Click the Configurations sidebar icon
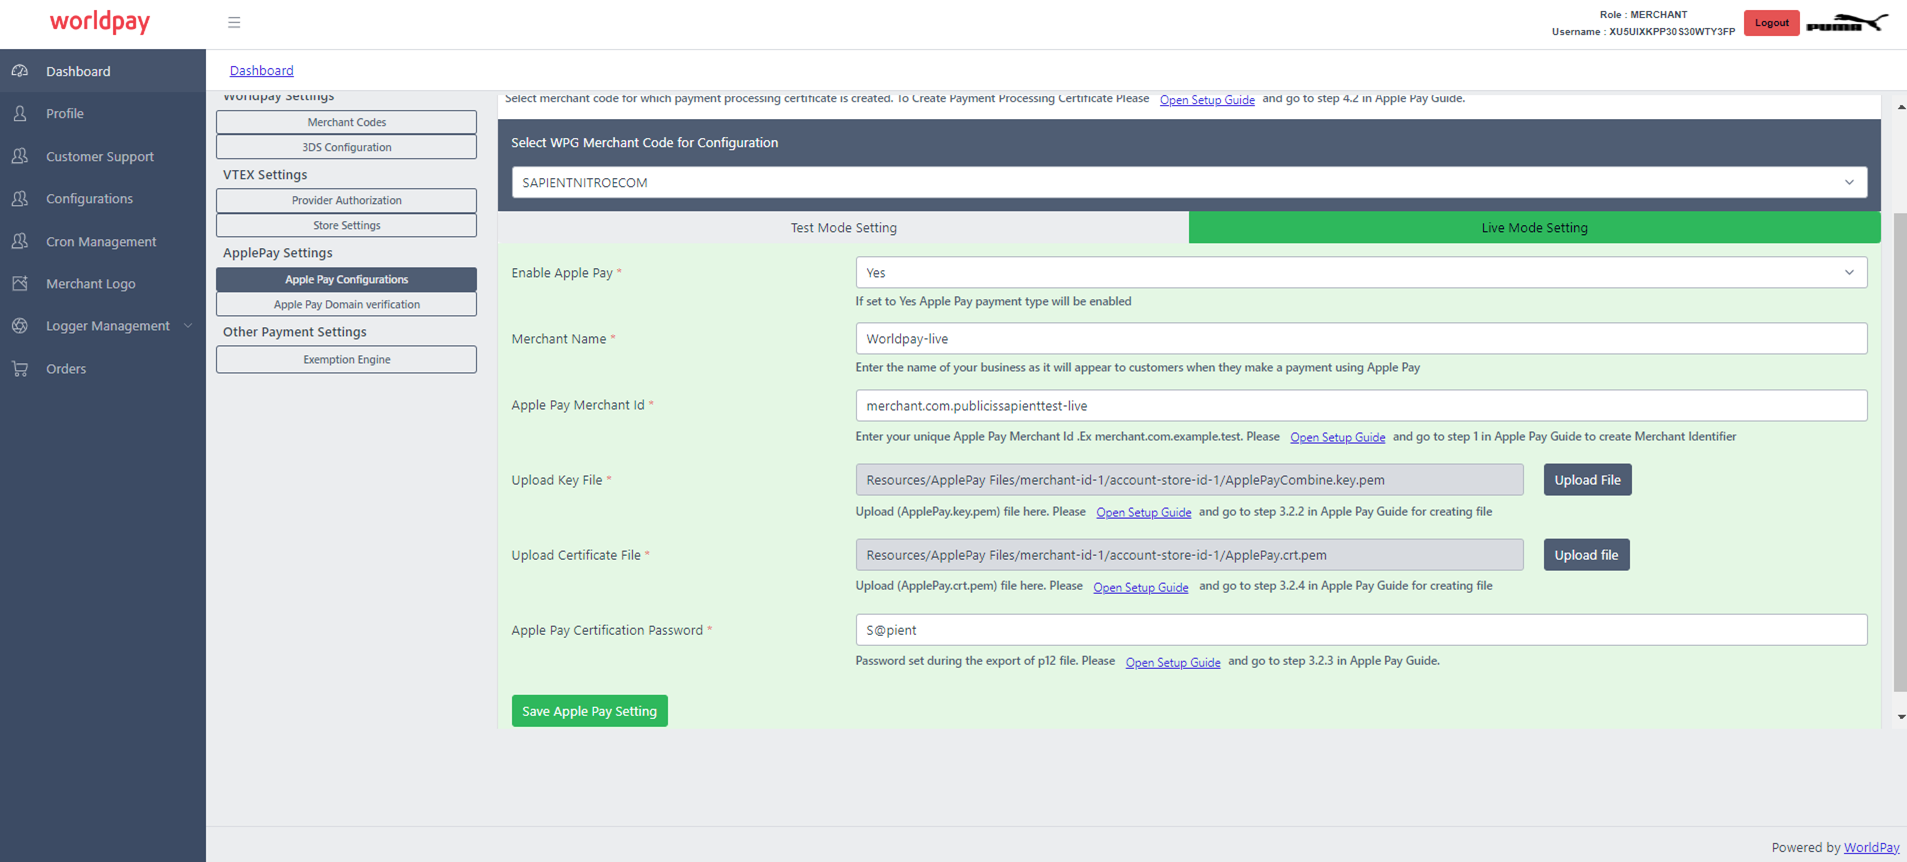1907x862 pixels. point(20,199)
